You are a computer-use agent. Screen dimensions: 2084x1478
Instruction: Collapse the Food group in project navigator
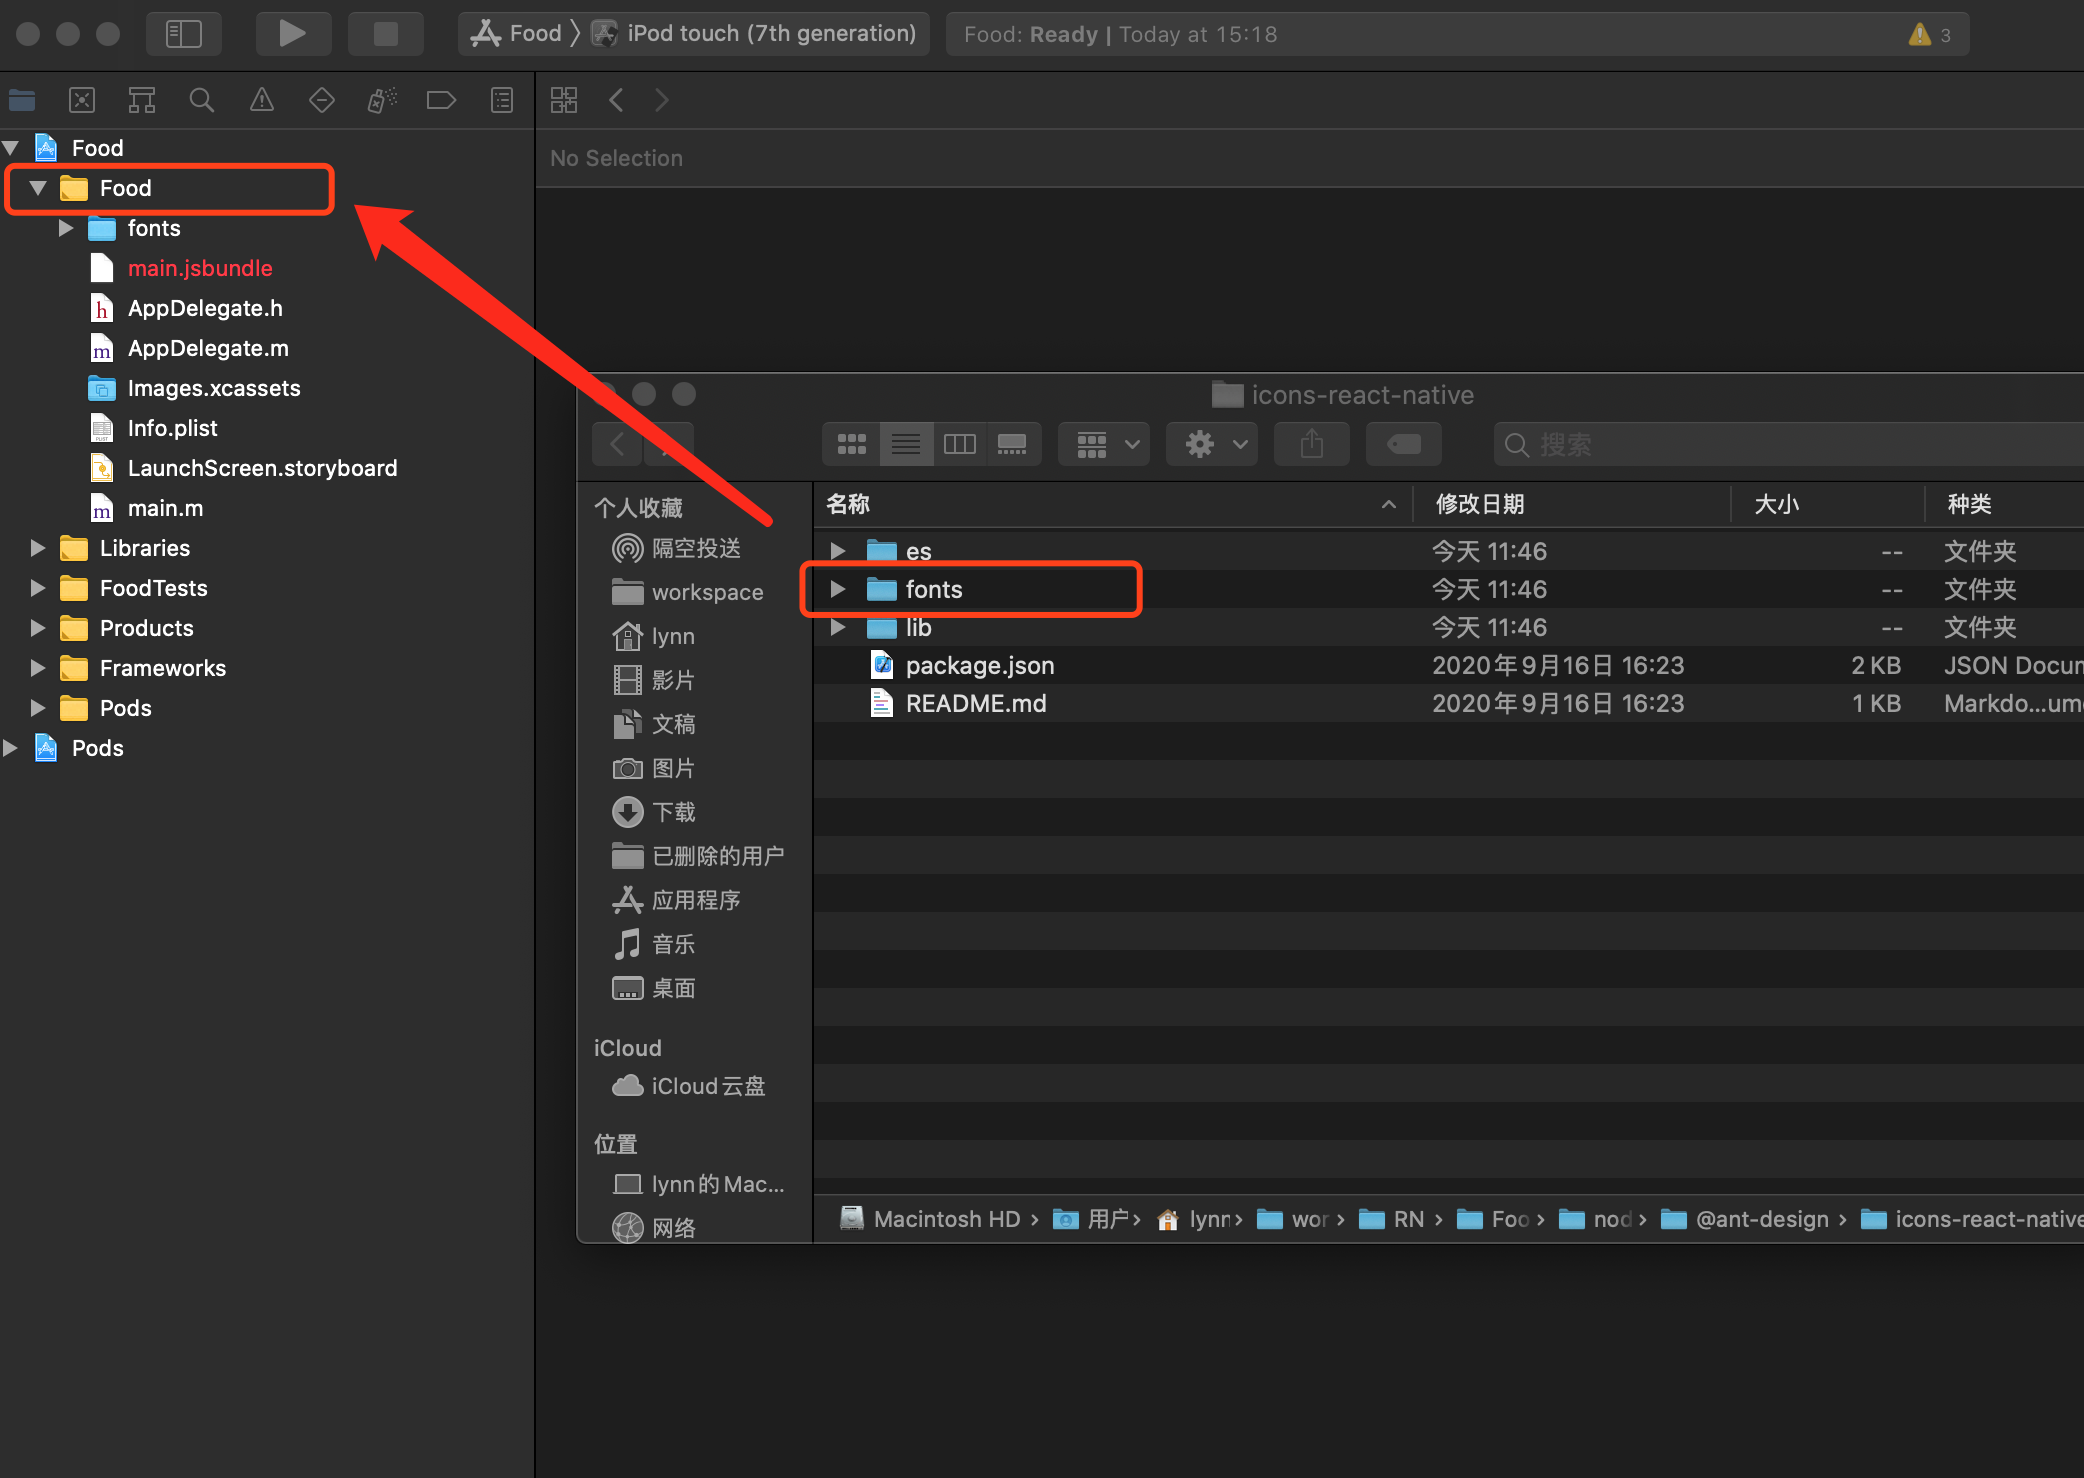pyautogui.click(x=37, y=188)
